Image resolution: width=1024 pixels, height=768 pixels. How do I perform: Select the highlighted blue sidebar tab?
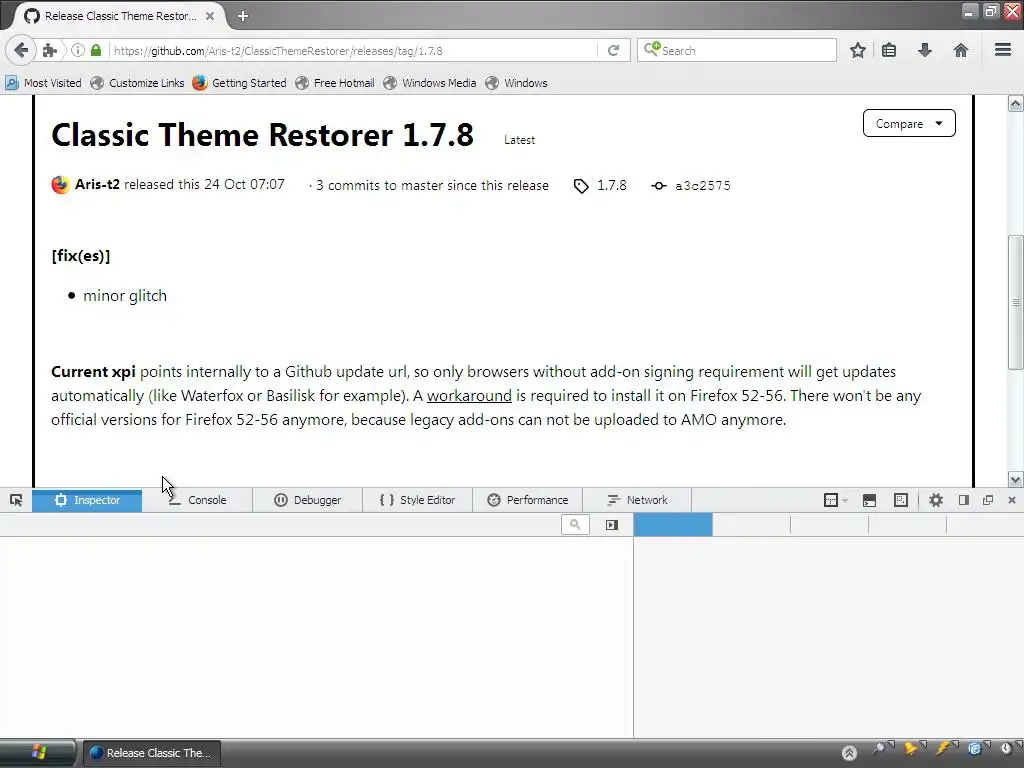673,524
